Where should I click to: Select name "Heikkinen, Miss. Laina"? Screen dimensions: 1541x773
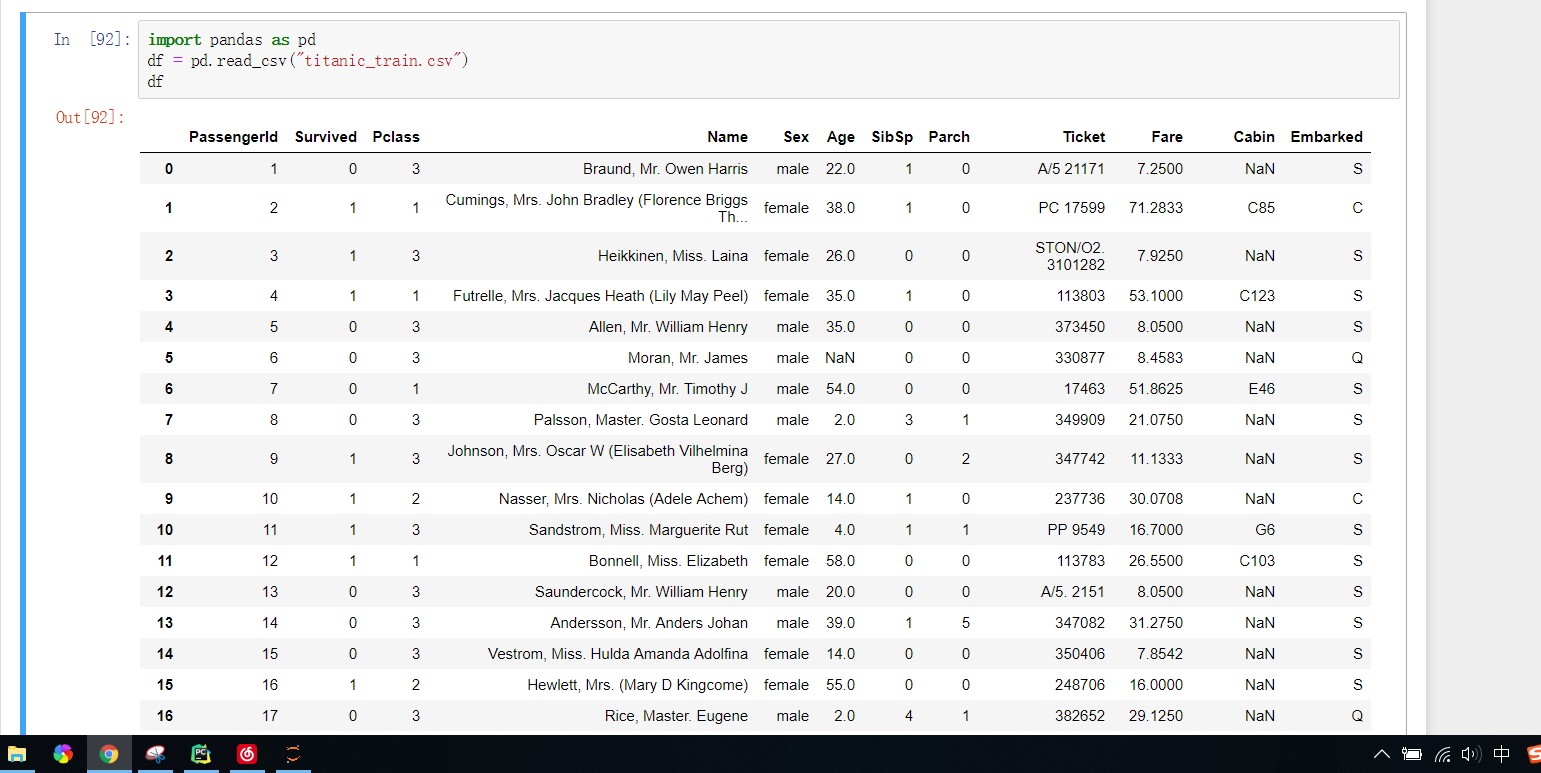point(673,256)
